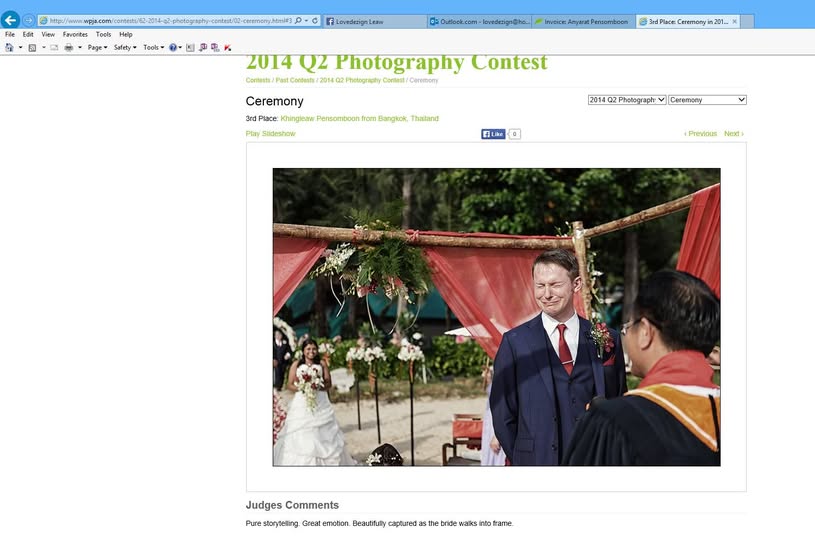Expand the 2014 Q2 Photography contest dropdown
The height and width of the screenshot is (540, 815).
(x=627, y=100)
